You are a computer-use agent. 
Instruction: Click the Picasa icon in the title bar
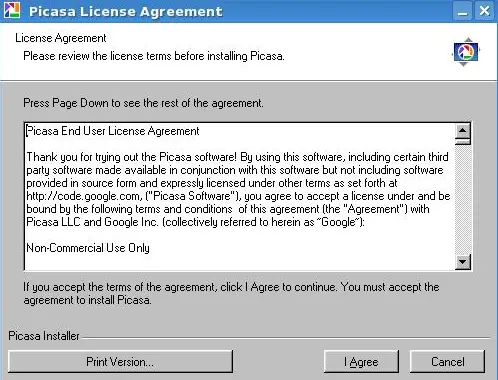[12, 10]
